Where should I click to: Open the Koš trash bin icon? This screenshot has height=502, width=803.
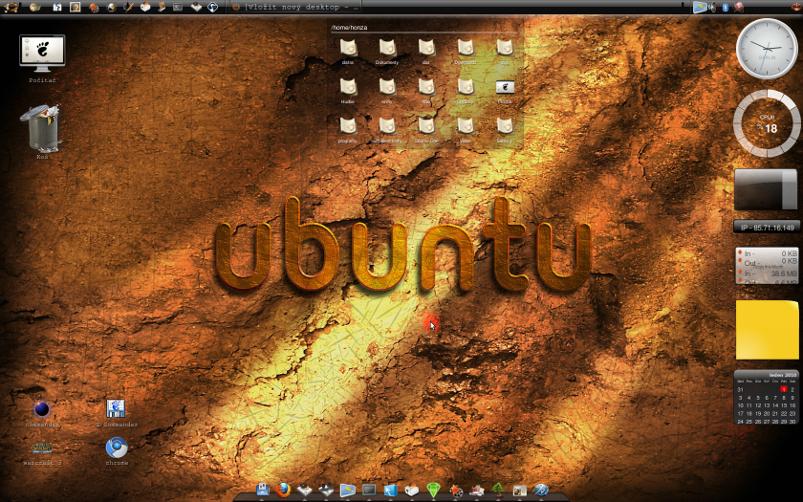click(x=41, y=127)
